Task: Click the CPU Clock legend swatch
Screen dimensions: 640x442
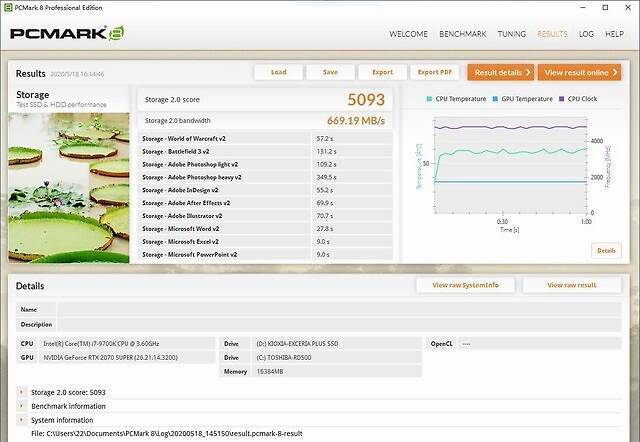Action: tap(562, 99)
